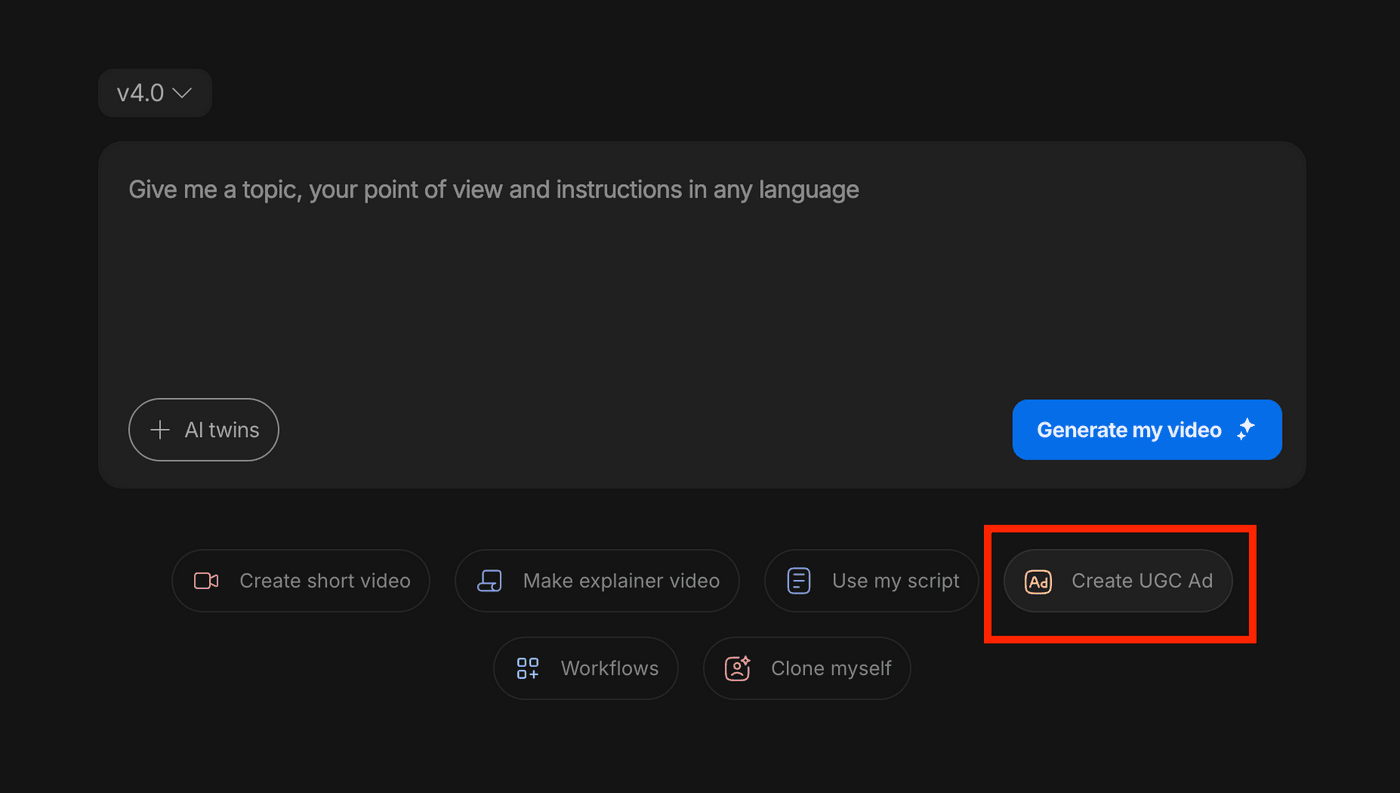The image size is (1400, 793).
Task: Click the Clone myself portrait icon
Action: tap(737, 669)
